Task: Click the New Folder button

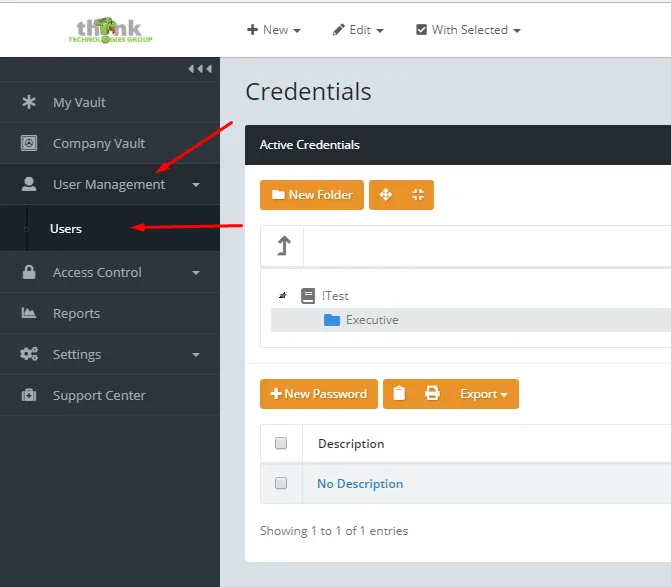Action: 312,195
